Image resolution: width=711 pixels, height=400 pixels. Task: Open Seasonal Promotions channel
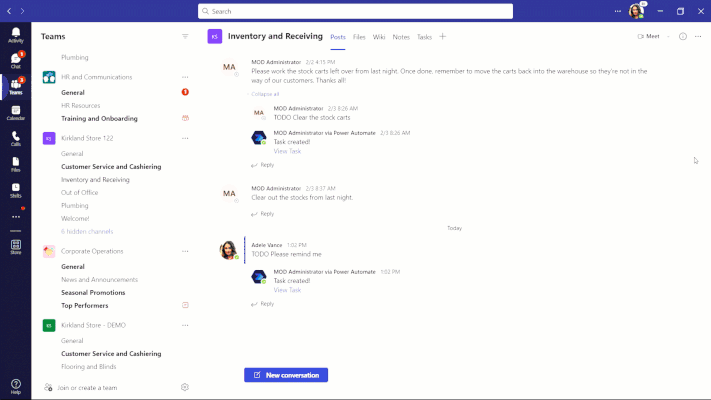click(x=93, y=293)
